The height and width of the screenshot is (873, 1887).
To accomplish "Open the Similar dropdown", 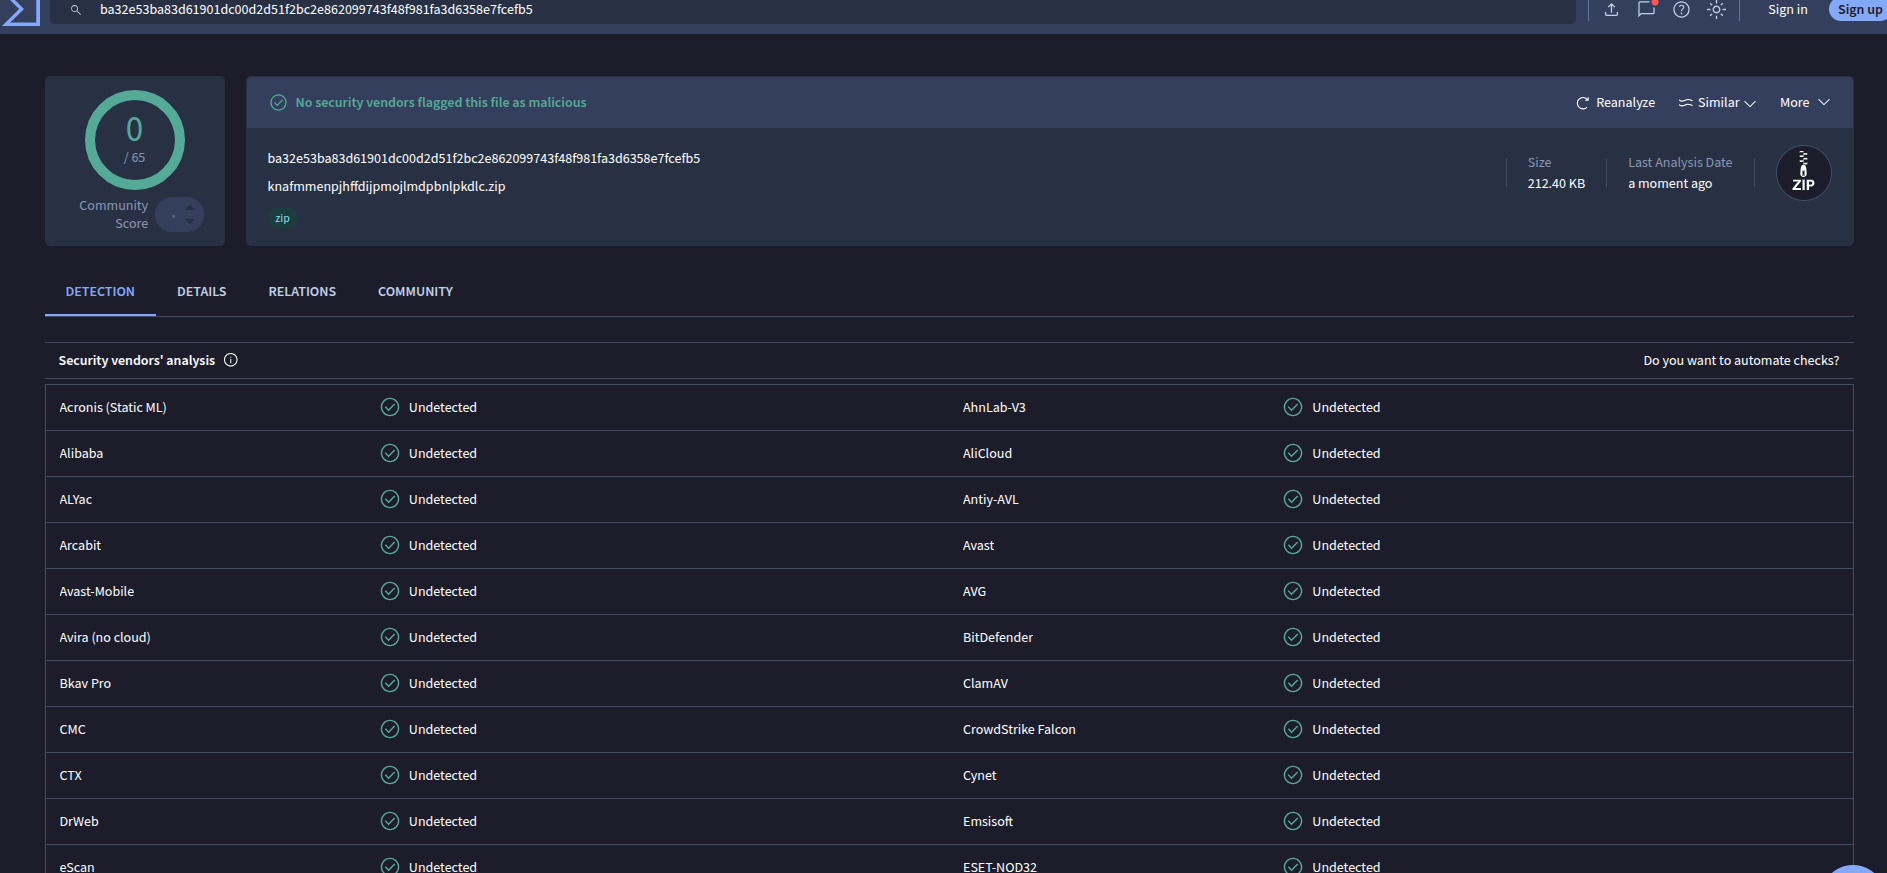I will (1717, 103).
